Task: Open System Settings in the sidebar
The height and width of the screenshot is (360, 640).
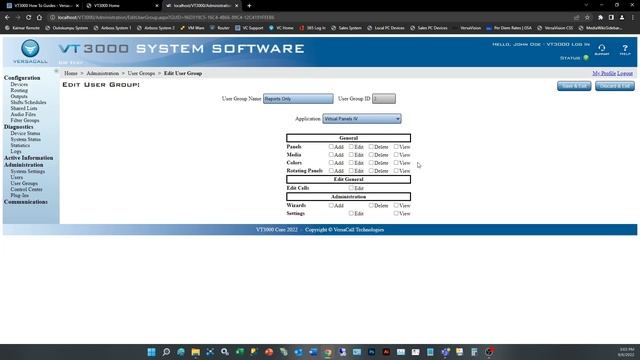Action: (28, 171)
